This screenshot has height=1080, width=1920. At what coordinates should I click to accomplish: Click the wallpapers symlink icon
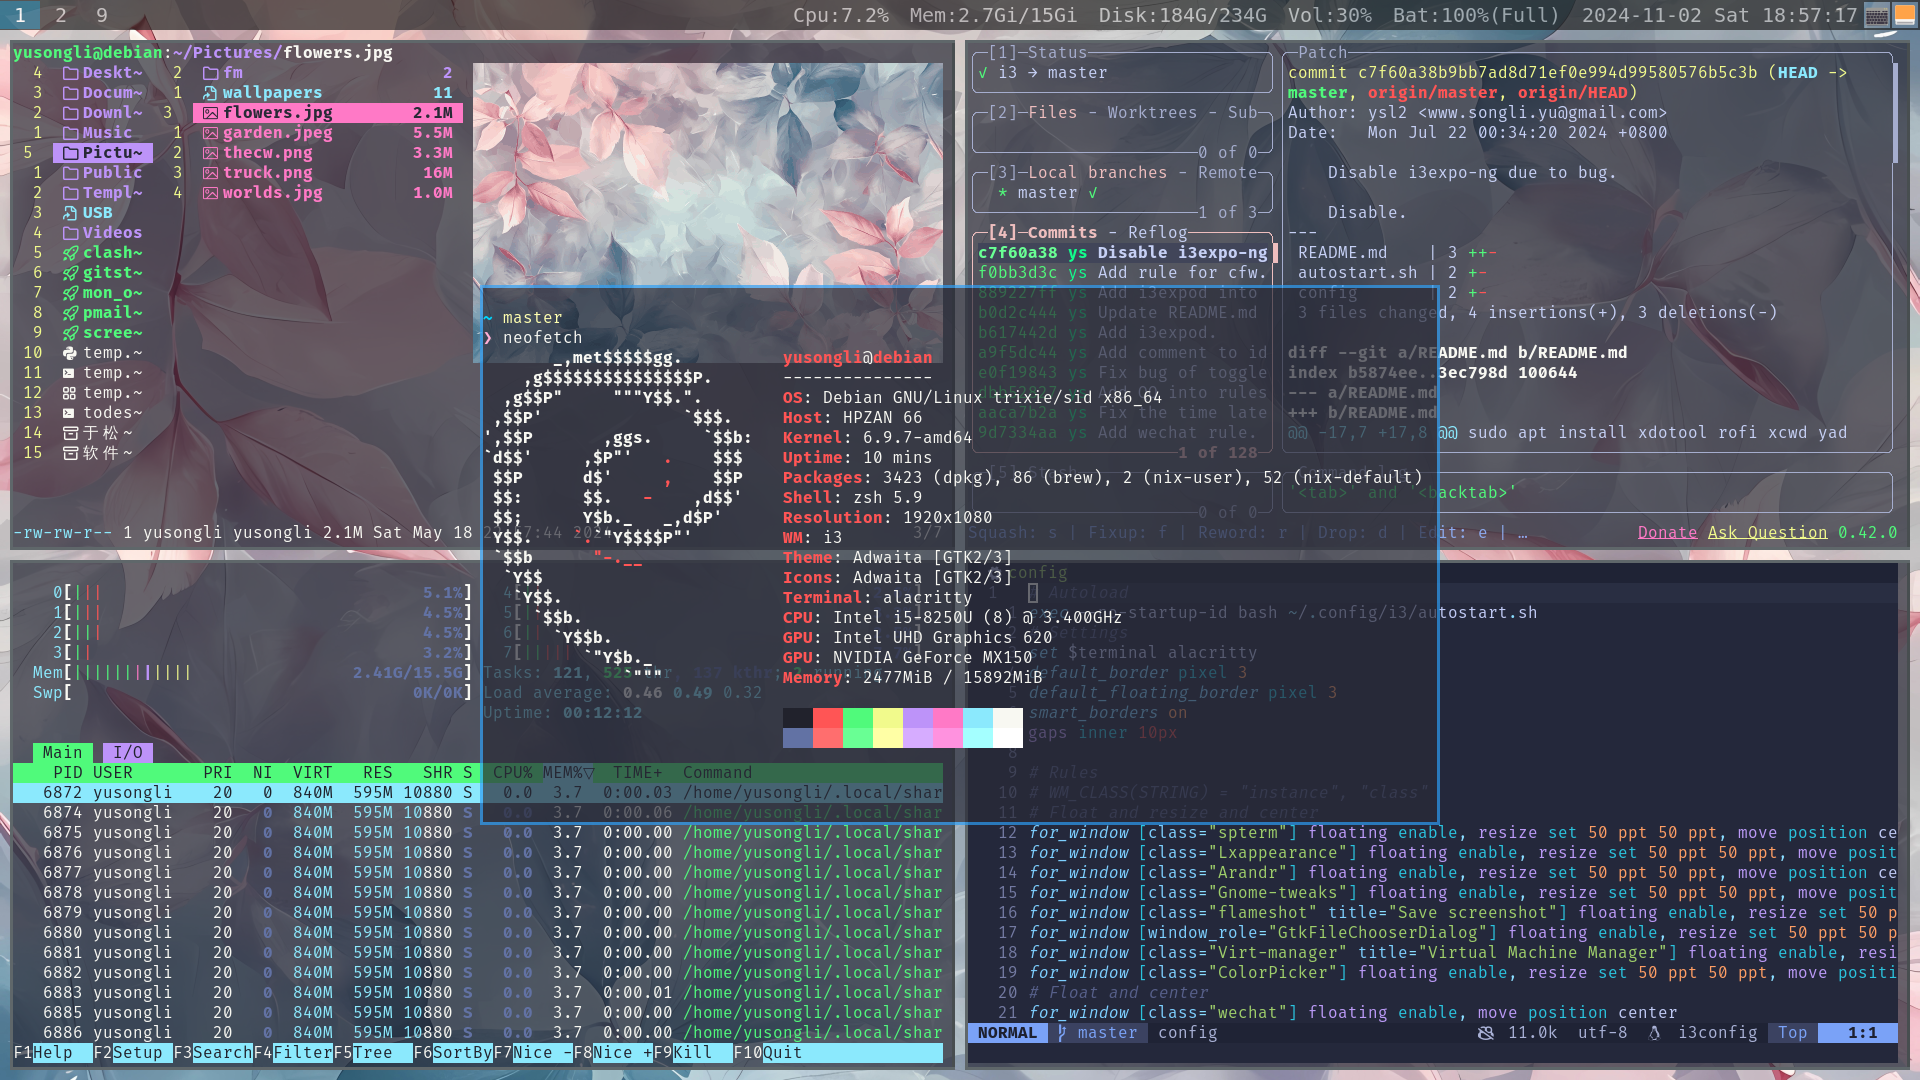[x=210, y=93]
